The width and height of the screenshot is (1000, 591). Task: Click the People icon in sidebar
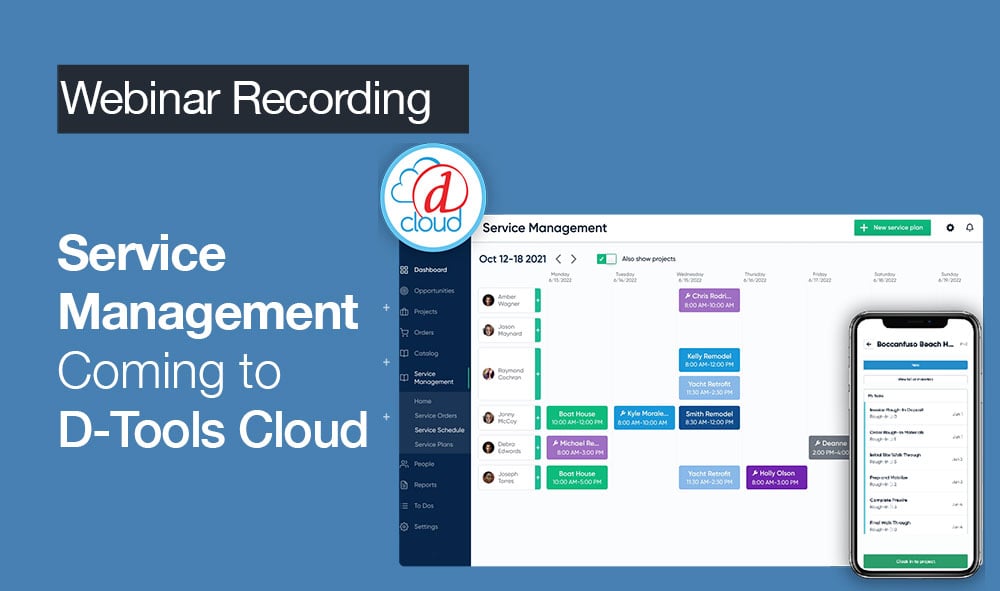tap(404, 464)
